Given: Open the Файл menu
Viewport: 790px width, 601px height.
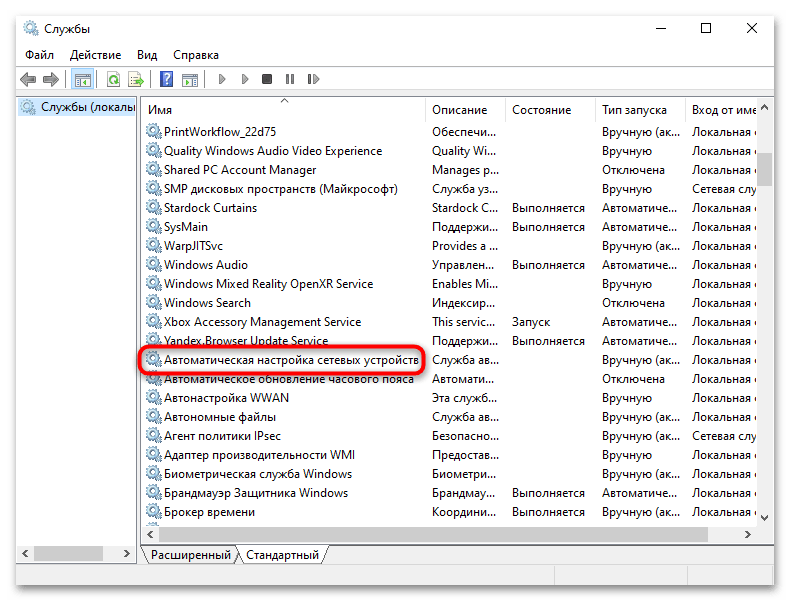Looking at the screenshot, I should point(39,55).
